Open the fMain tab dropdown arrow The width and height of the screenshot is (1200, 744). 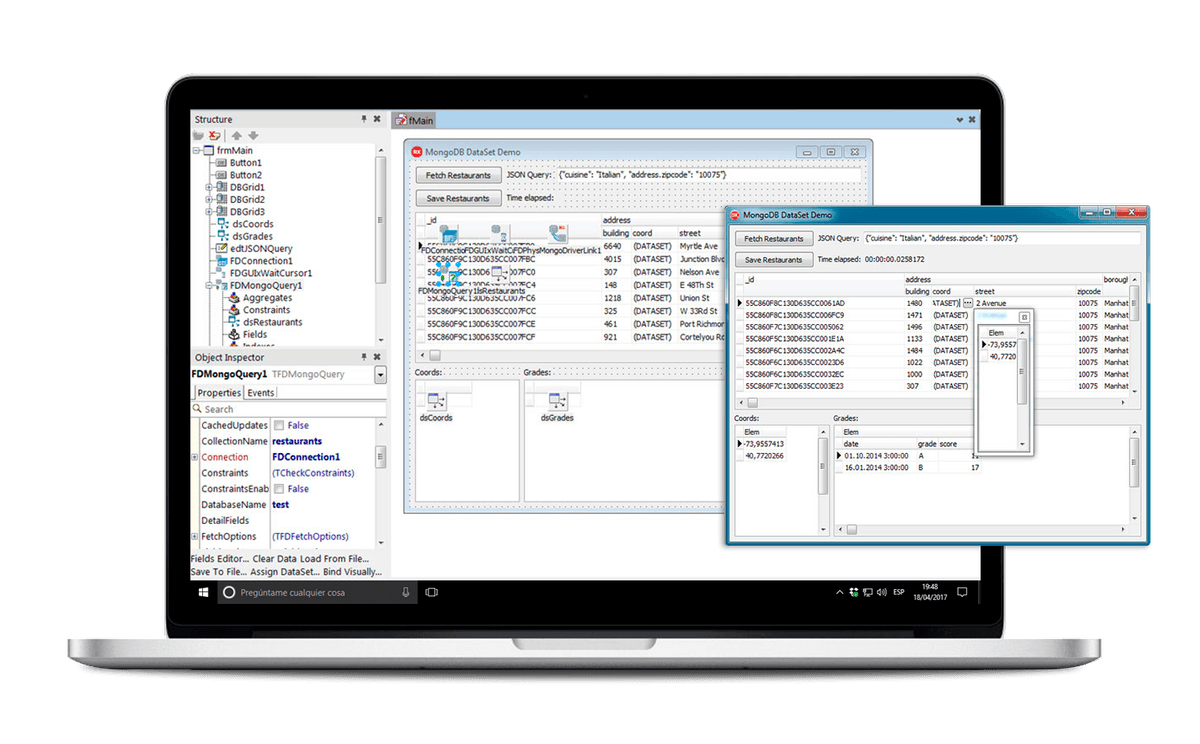[959, 119]
